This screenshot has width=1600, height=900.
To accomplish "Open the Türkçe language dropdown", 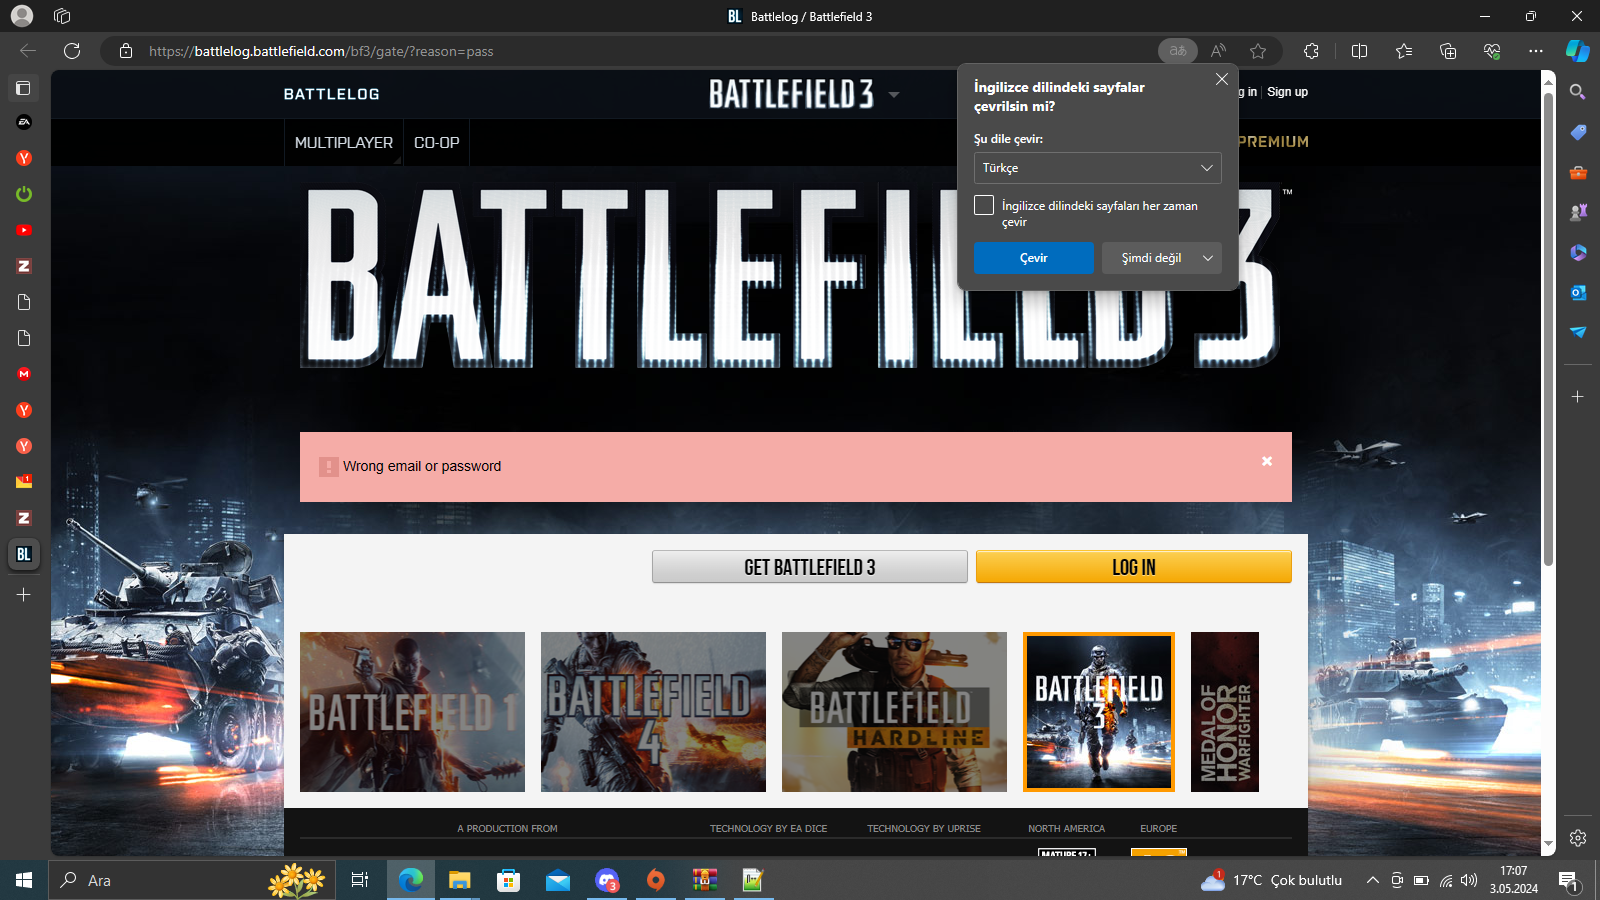I will (x=1097, y=168).
